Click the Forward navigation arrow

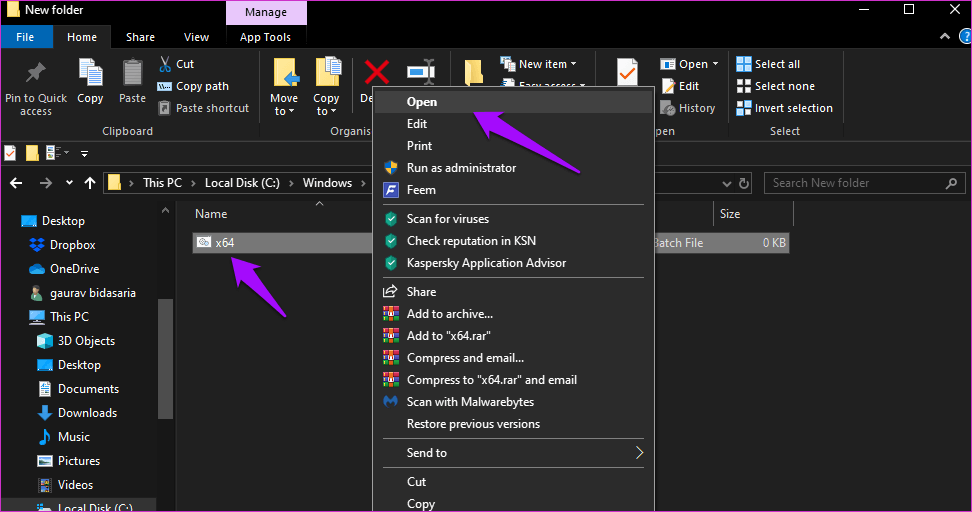point(46,183)
